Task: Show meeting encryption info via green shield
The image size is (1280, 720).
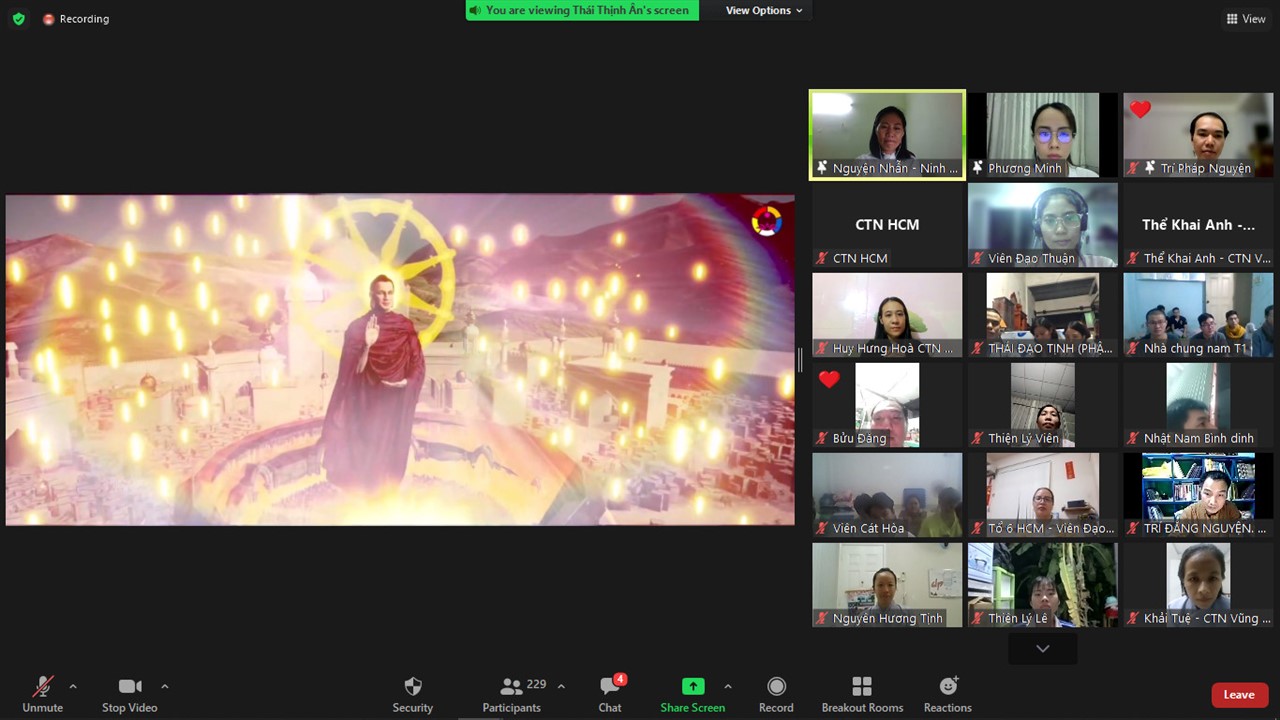Action: tap(18, 19)
